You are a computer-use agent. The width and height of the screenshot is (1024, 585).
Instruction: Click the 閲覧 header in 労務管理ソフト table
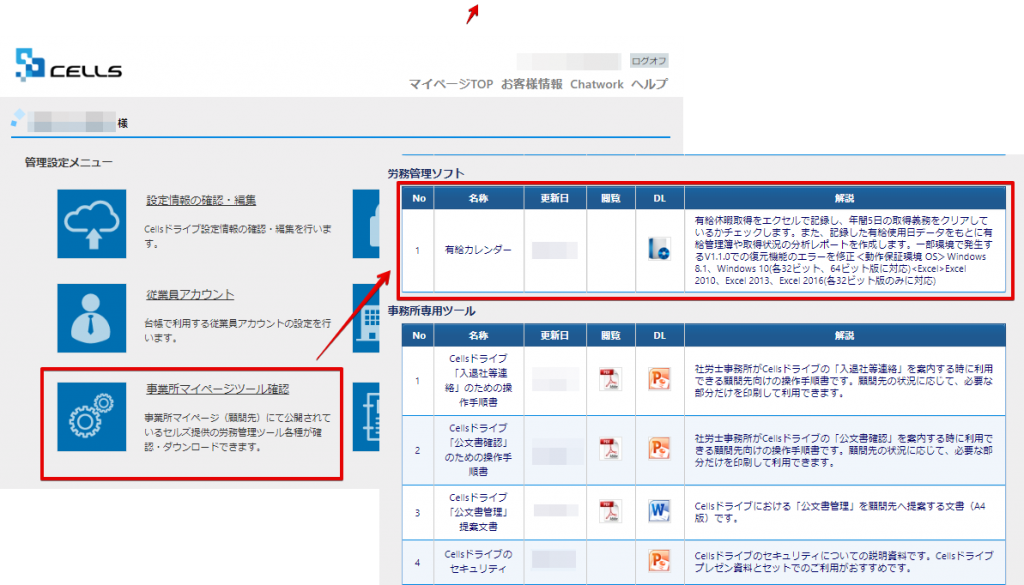tap(611, 198)
